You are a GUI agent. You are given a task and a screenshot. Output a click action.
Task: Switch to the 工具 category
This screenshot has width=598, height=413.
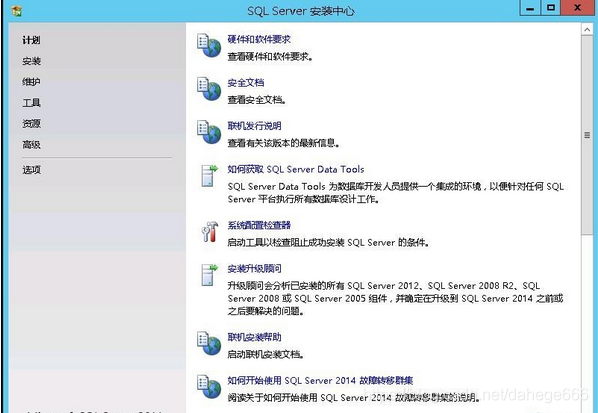31,103
